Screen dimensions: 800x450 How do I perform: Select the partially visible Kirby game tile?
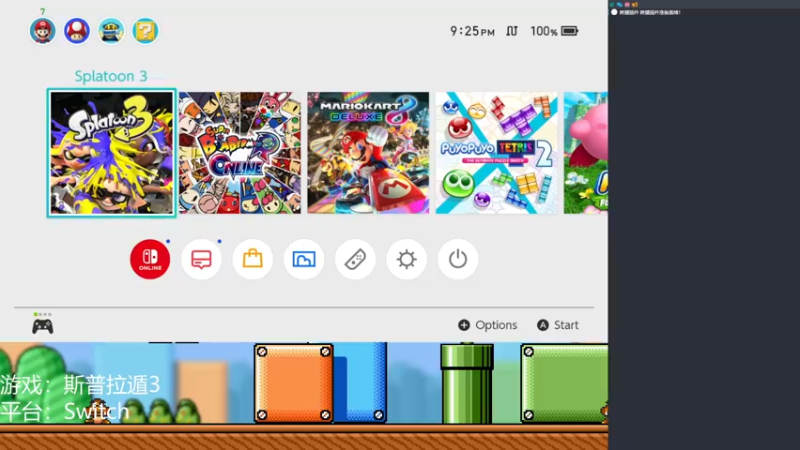point(586,153)
